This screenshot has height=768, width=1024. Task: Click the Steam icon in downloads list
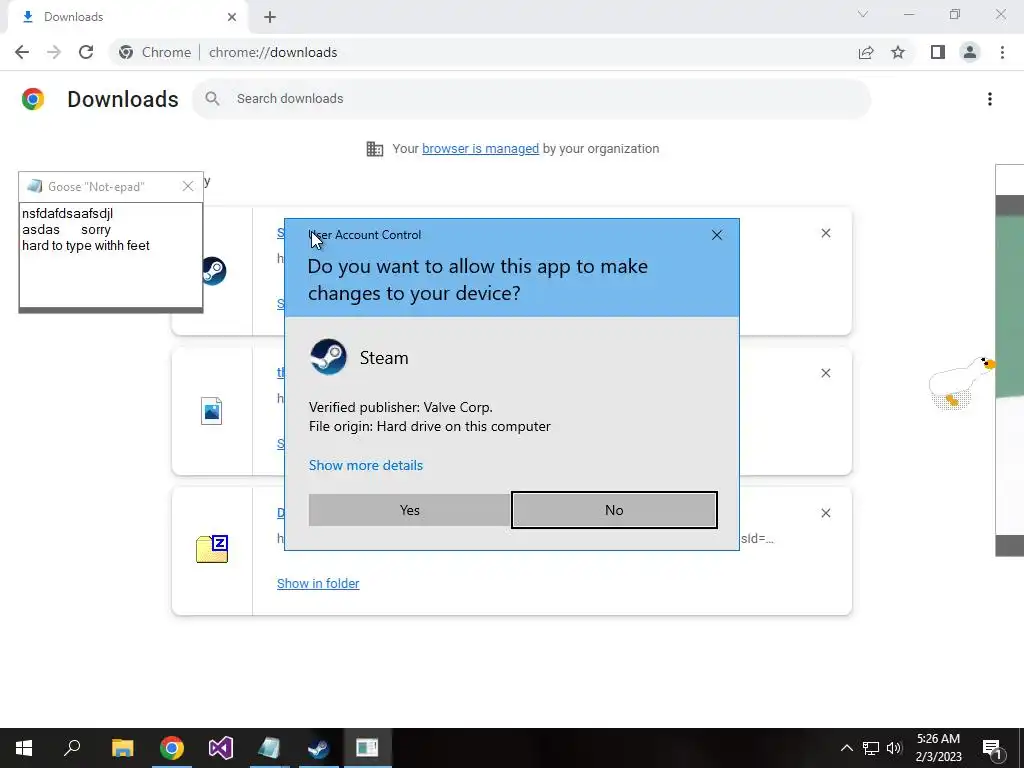point(214,270)
